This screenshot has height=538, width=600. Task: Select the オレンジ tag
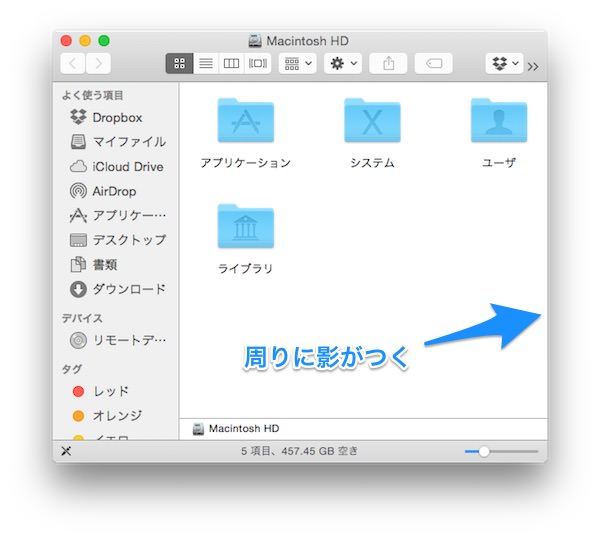[x=115, y=416]
